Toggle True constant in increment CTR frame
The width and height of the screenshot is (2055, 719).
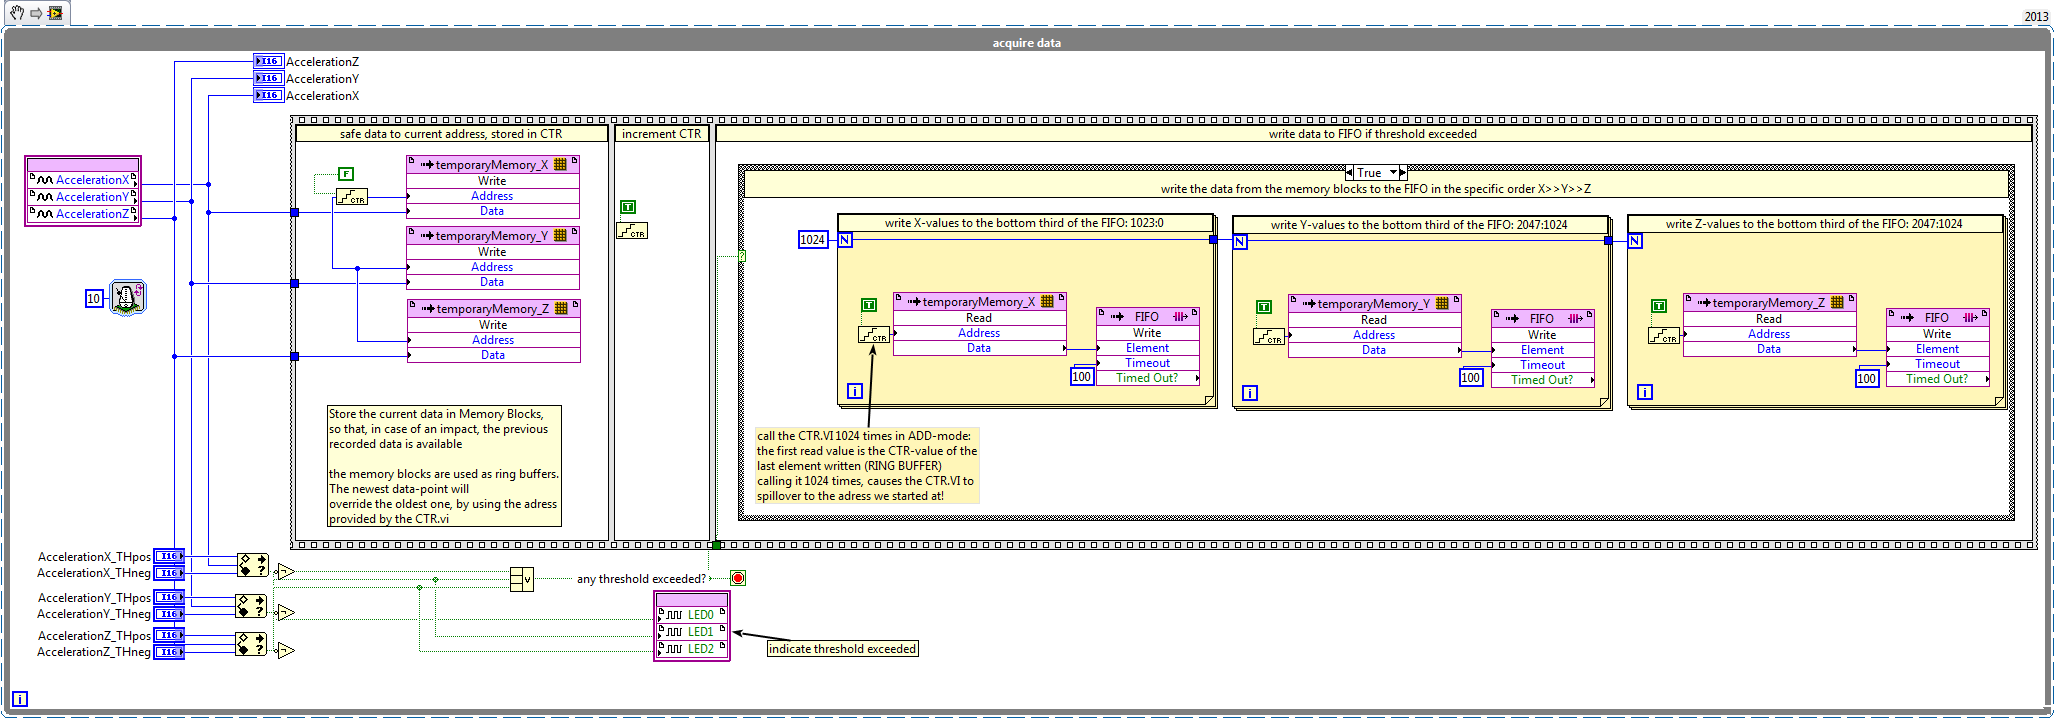pos(628,208)
